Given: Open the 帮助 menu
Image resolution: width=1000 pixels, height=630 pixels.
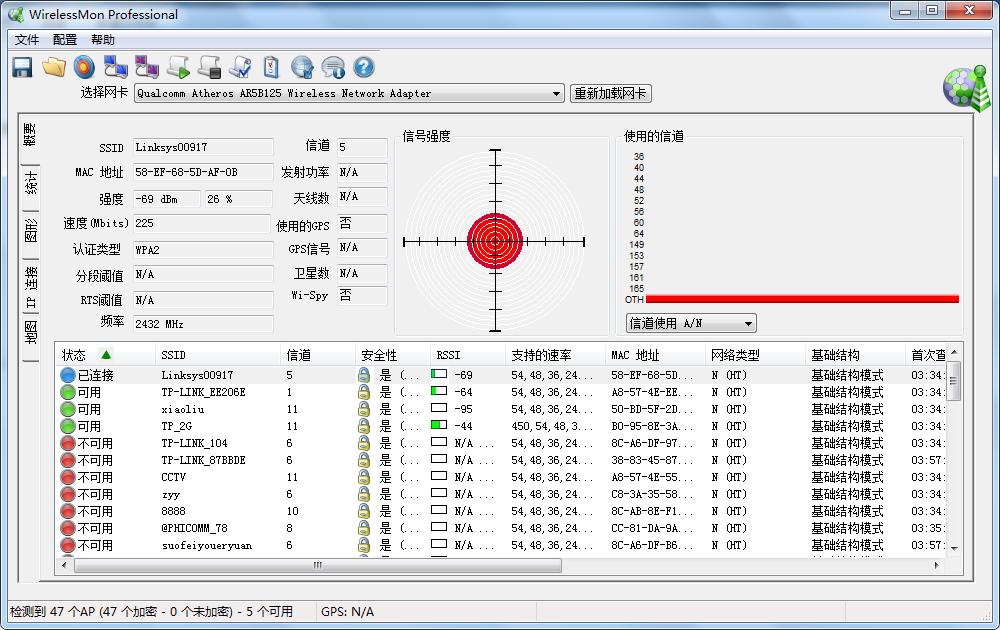Looking at the screenshot, I should tap(102, 40).
